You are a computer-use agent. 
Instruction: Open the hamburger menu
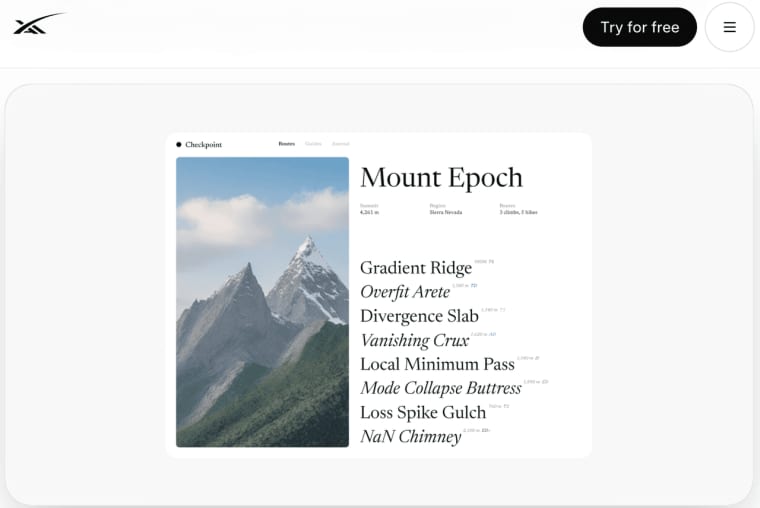(729, 27)
